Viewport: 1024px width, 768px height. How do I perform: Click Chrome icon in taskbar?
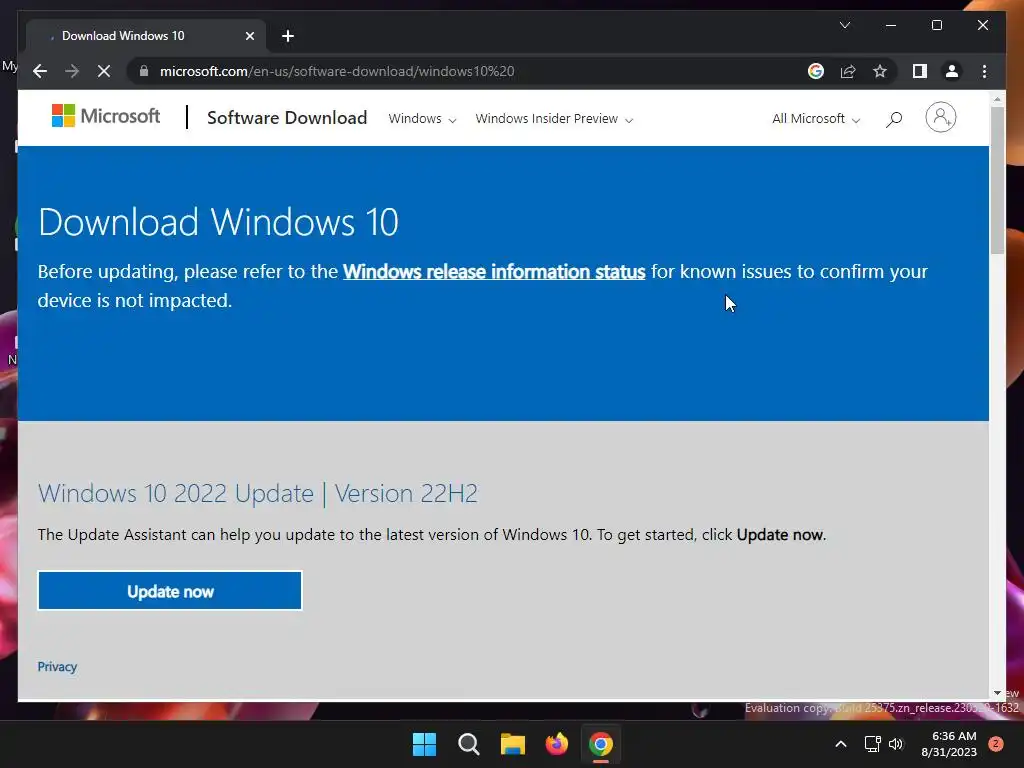pos(601,744)
